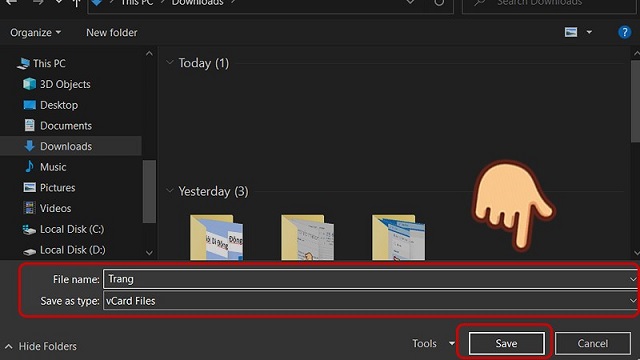Click the refresh icon in address bar
640x360 pixels.
coord(439,2)
